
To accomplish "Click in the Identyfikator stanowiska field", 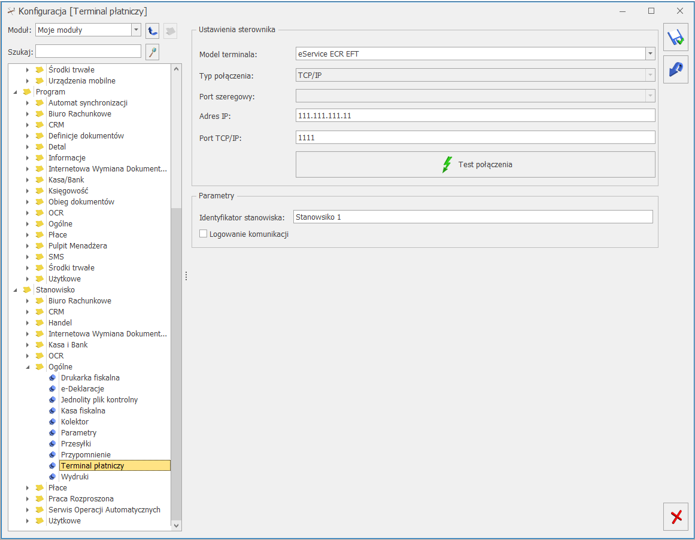I will click(472, 217).
